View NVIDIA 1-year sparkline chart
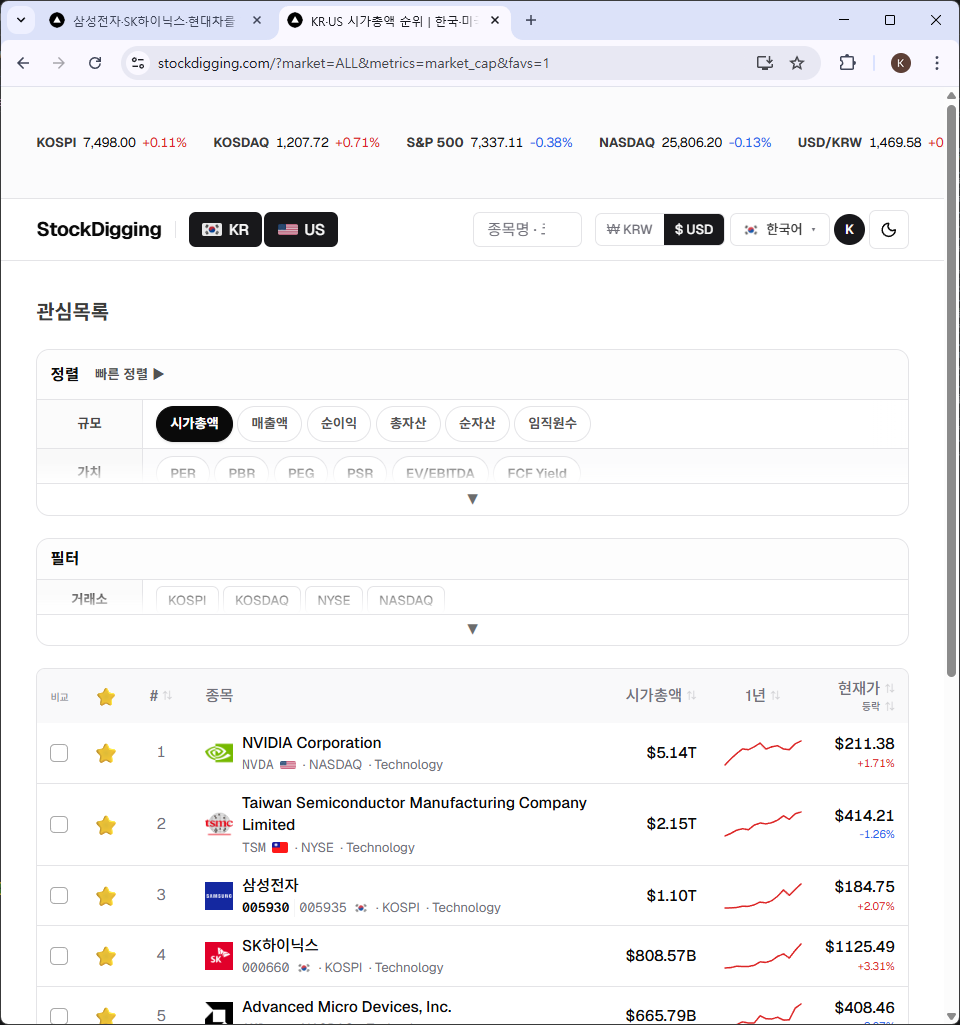The image size is (960, 1025). 763,752
